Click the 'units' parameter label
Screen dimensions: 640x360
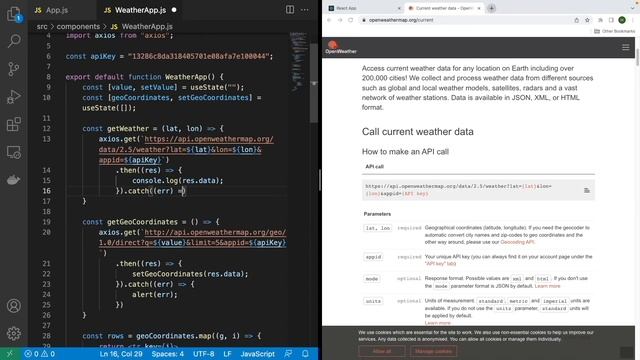pos(373,301)
